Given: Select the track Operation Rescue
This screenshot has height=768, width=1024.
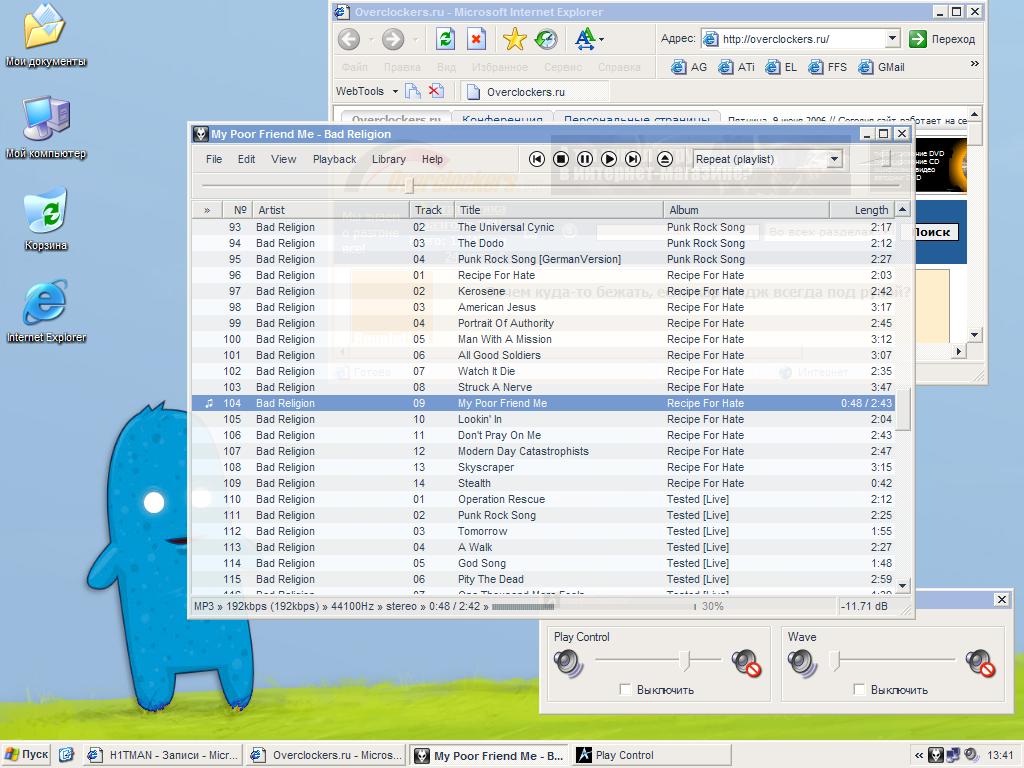Looking at the screenshot, I should pyautogui.click(x=543, y=499).
